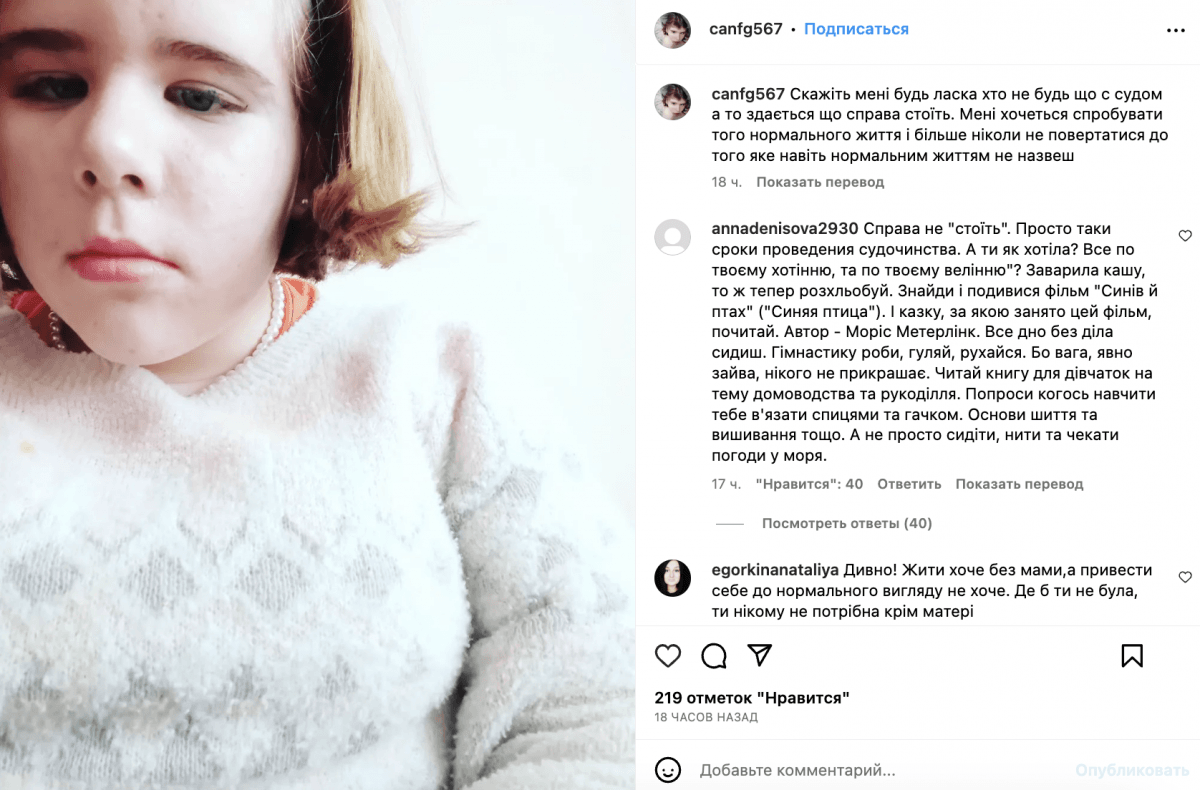Like annadenisova2930's comment heart
The image size is (1200, 790).
click(1185, 236)
